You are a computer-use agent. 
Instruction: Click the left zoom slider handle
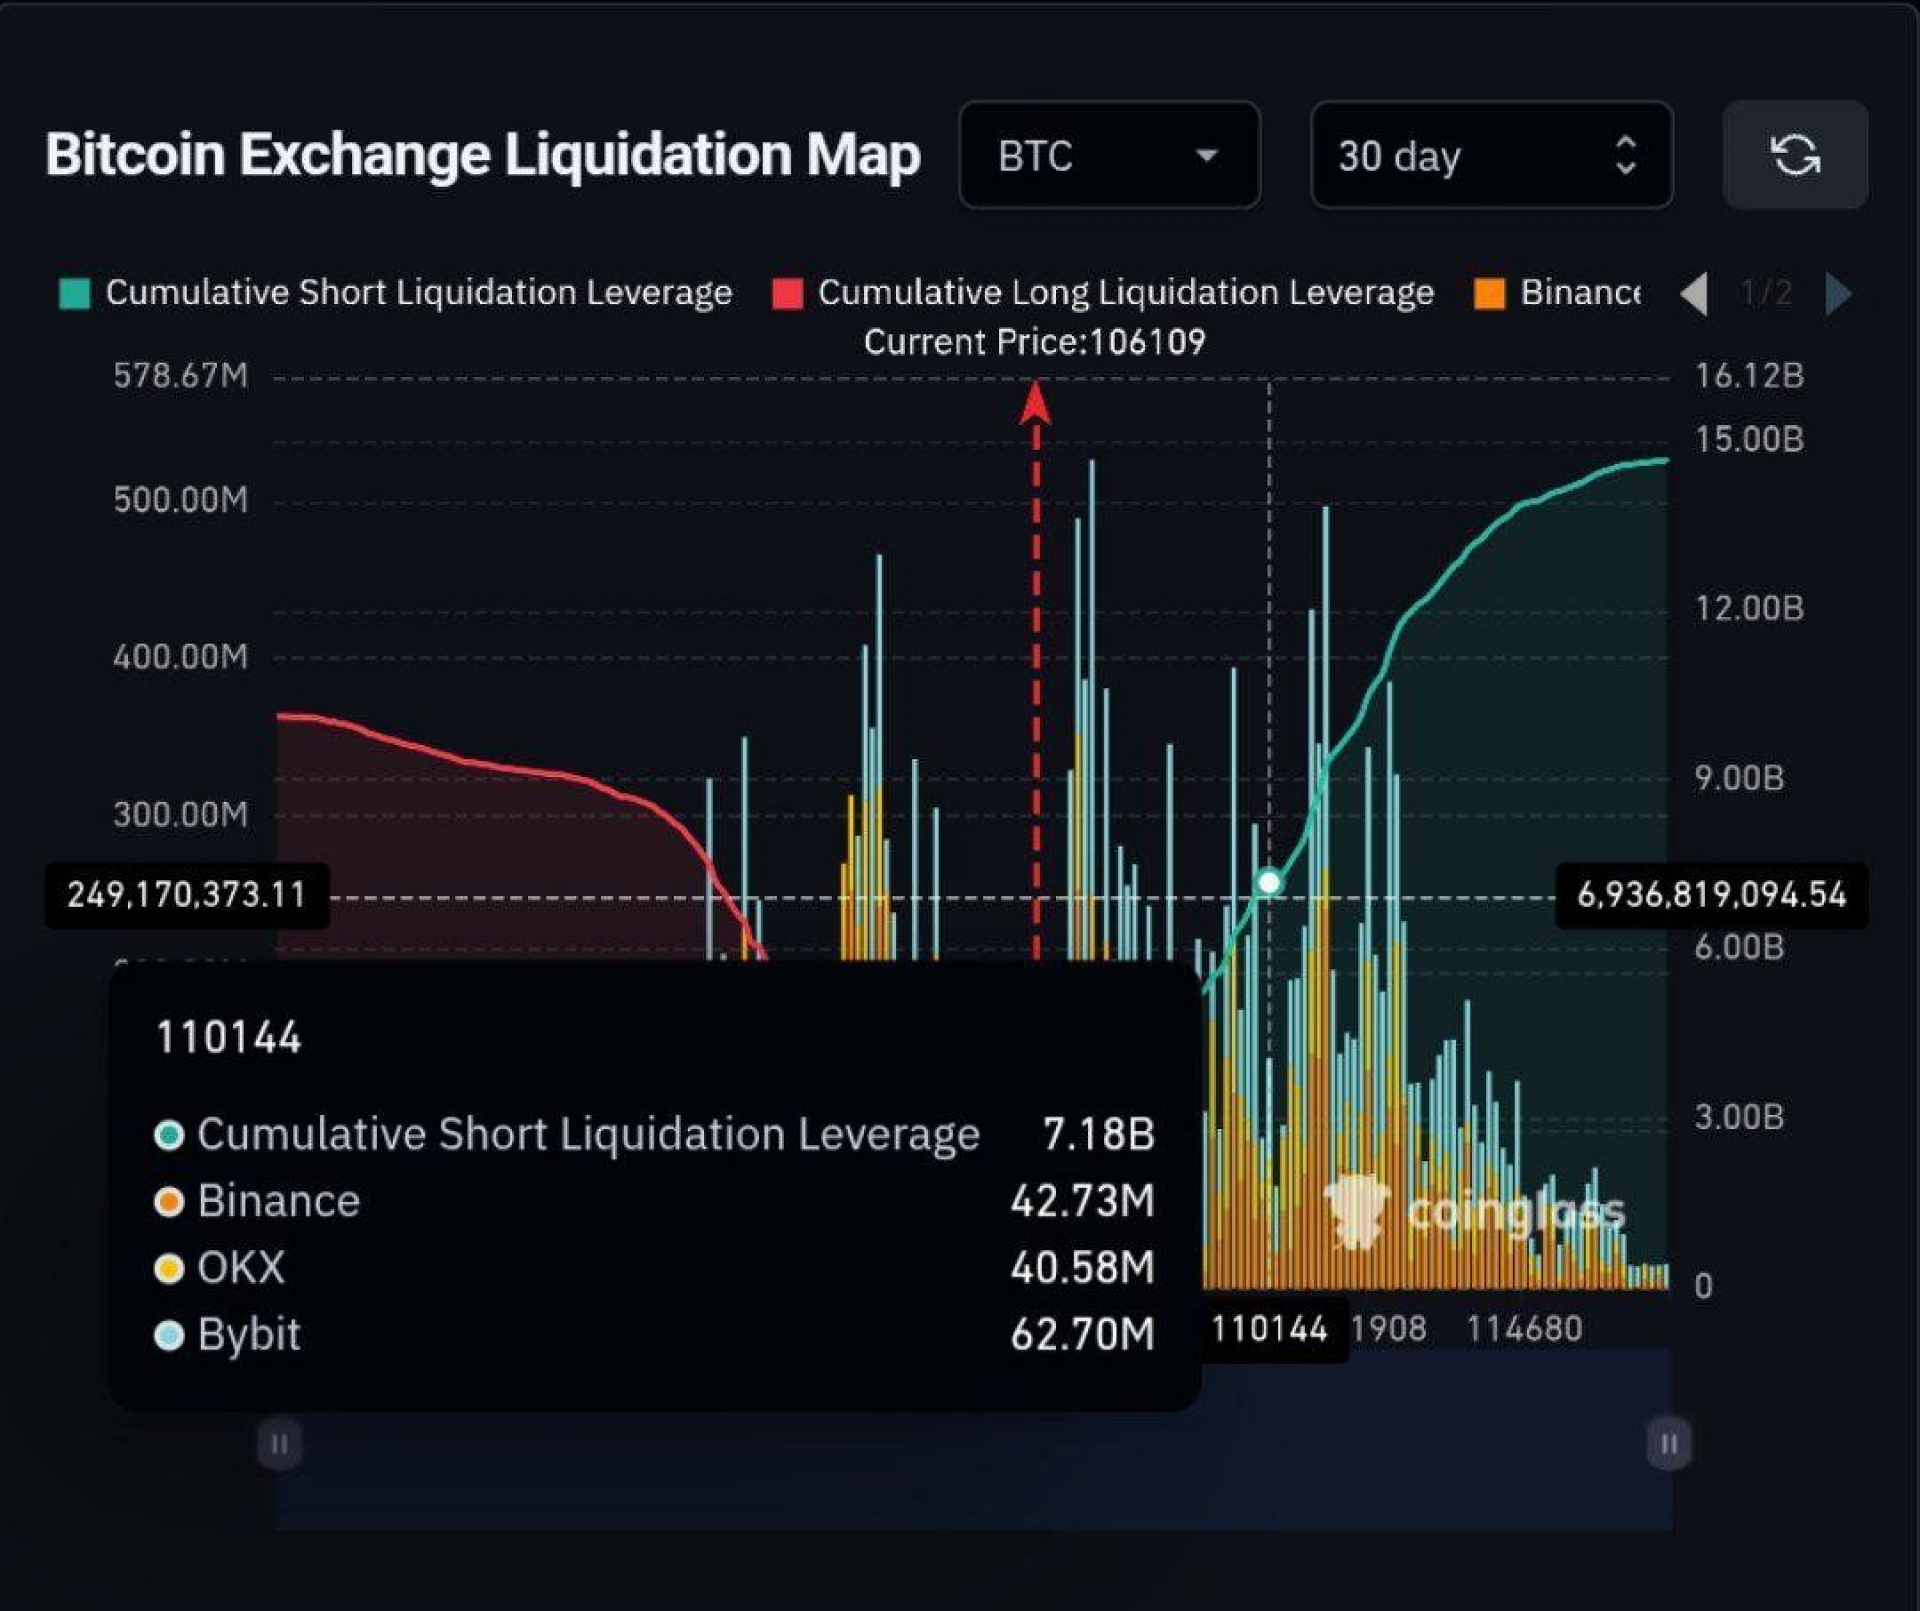coord(279,1444)
